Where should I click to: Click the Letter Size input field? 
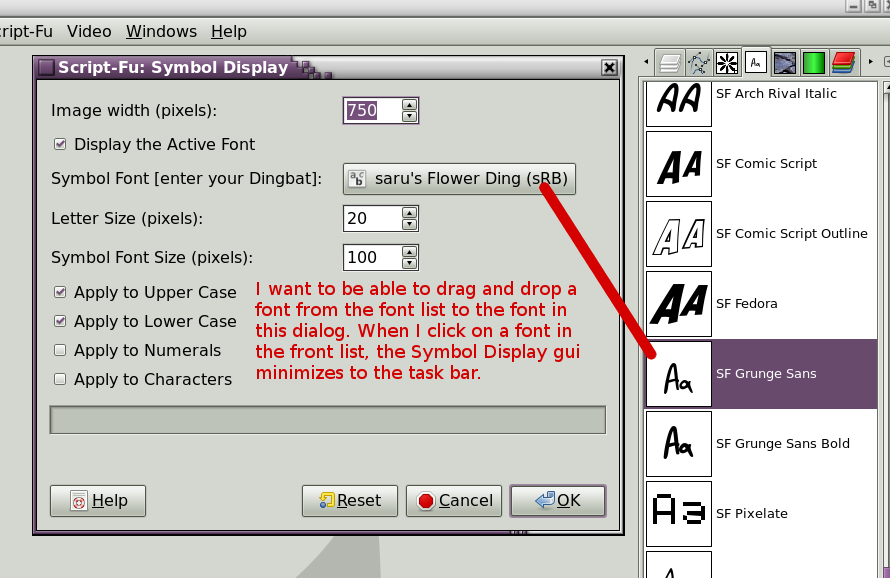(372, 219)
